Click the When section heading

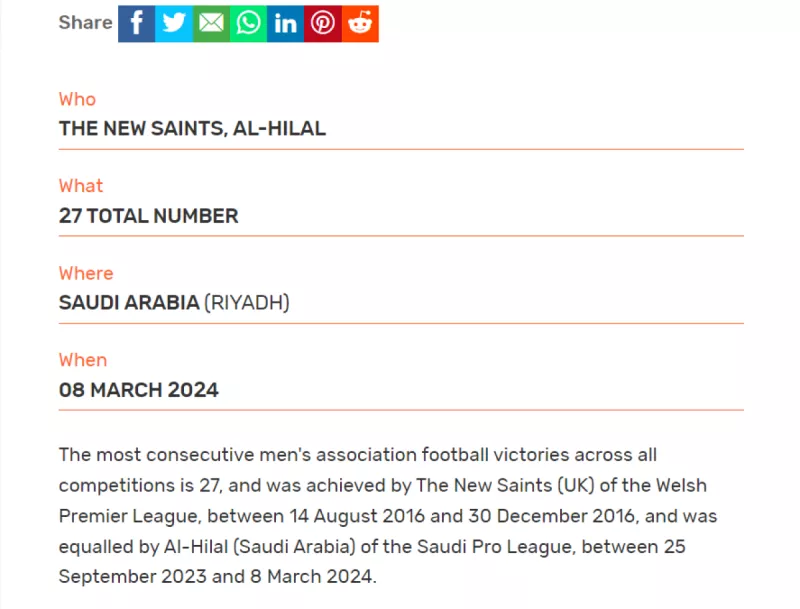82,360
